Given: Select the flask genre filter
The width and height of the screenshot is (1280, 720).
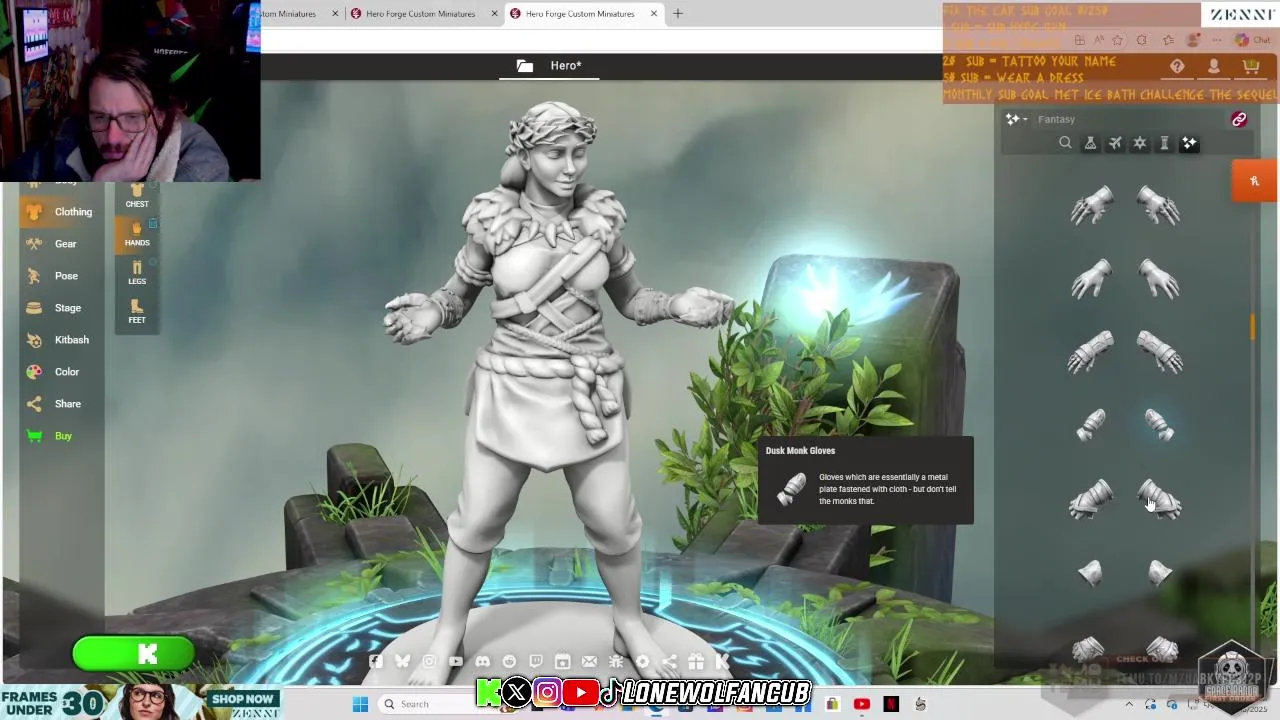Looking at the screenshot, I should (1090, 143).
